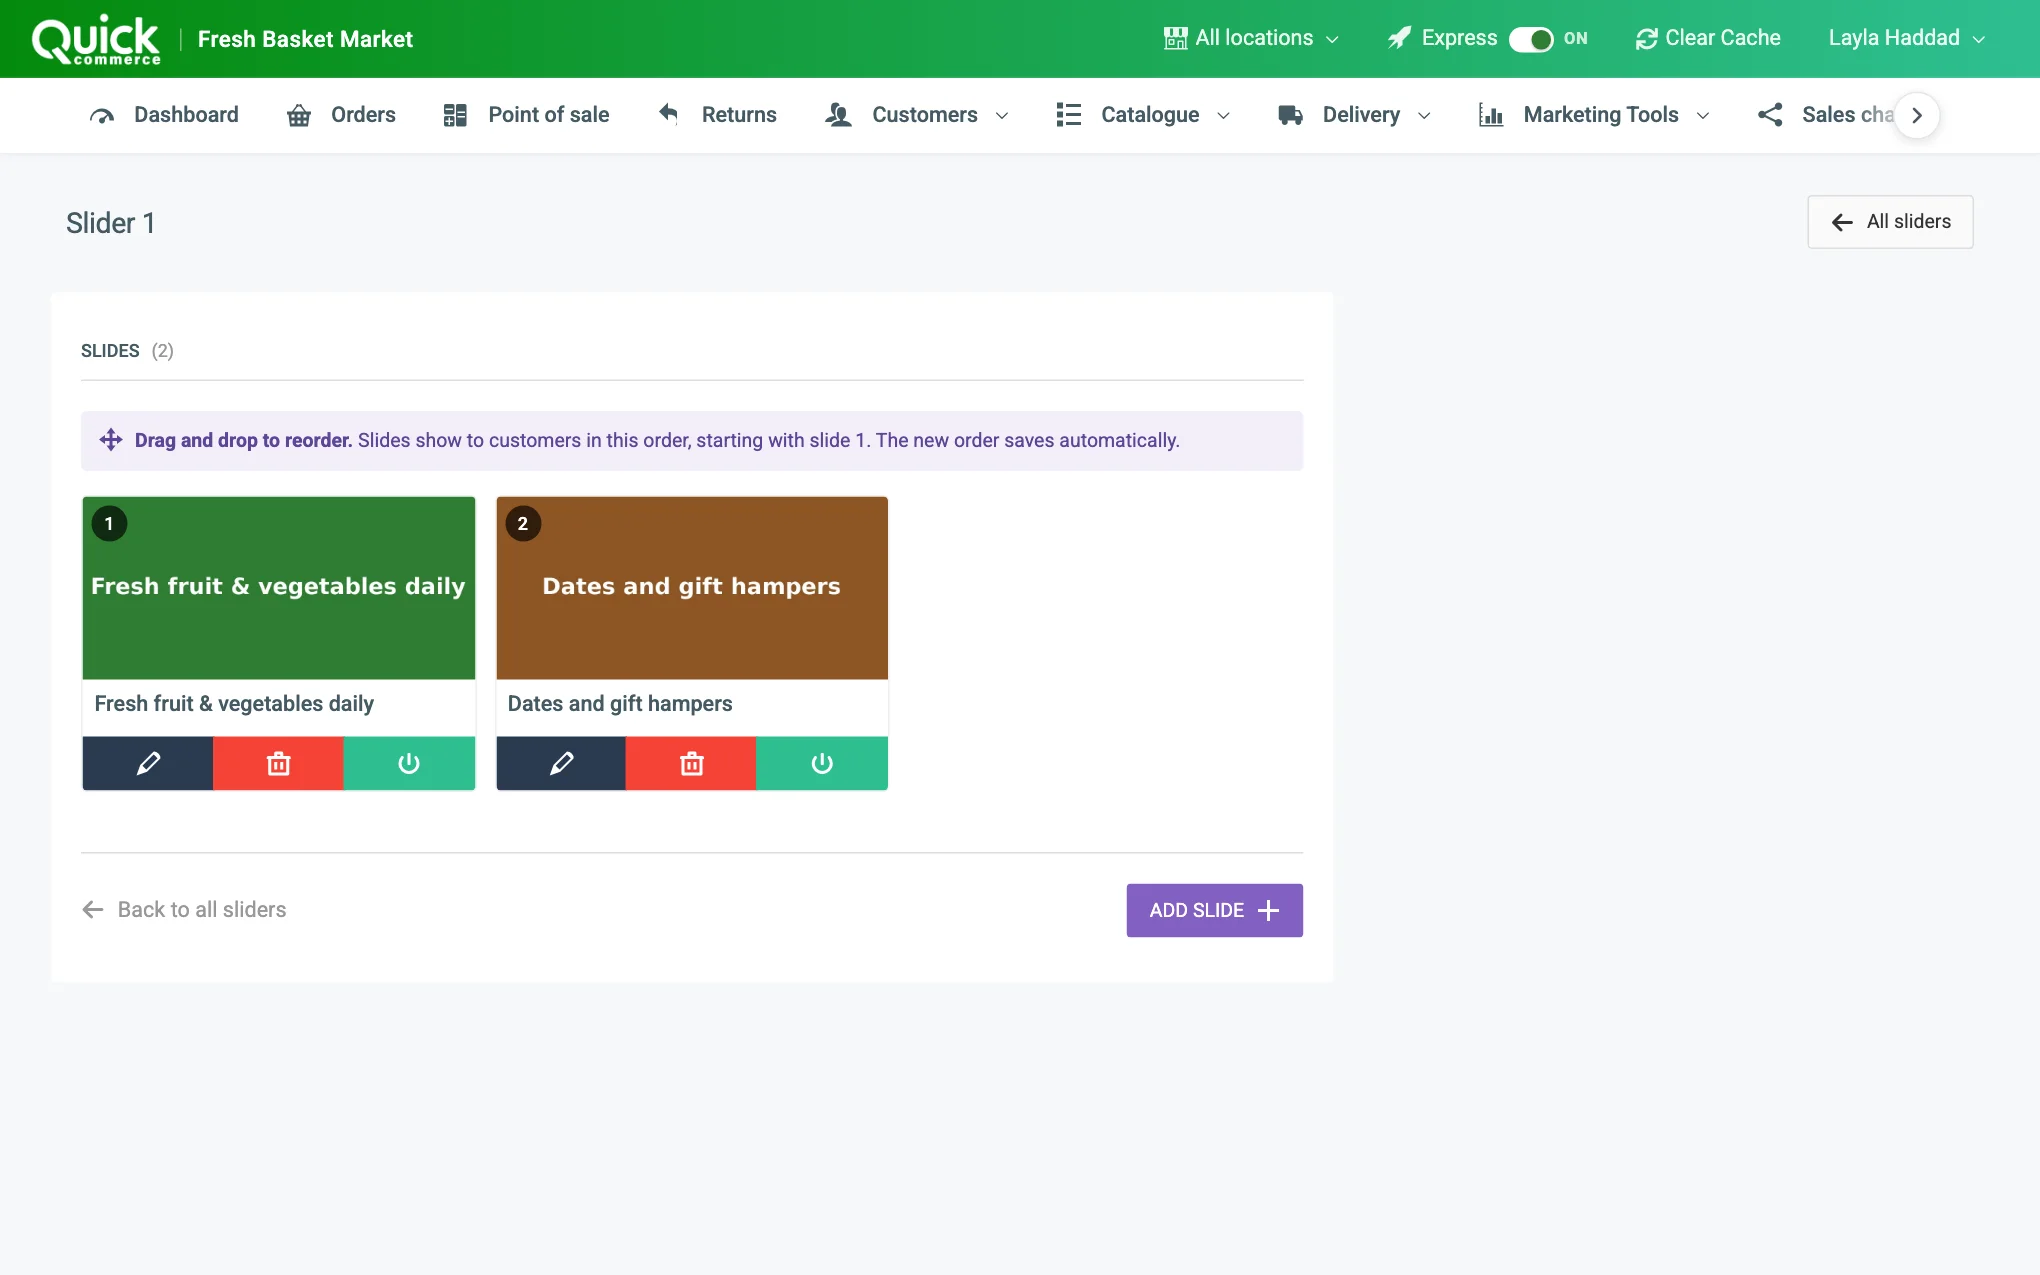
Task: Click the Dashboard gauge icon
Action: pyautogui.click(x=102, y=115)
